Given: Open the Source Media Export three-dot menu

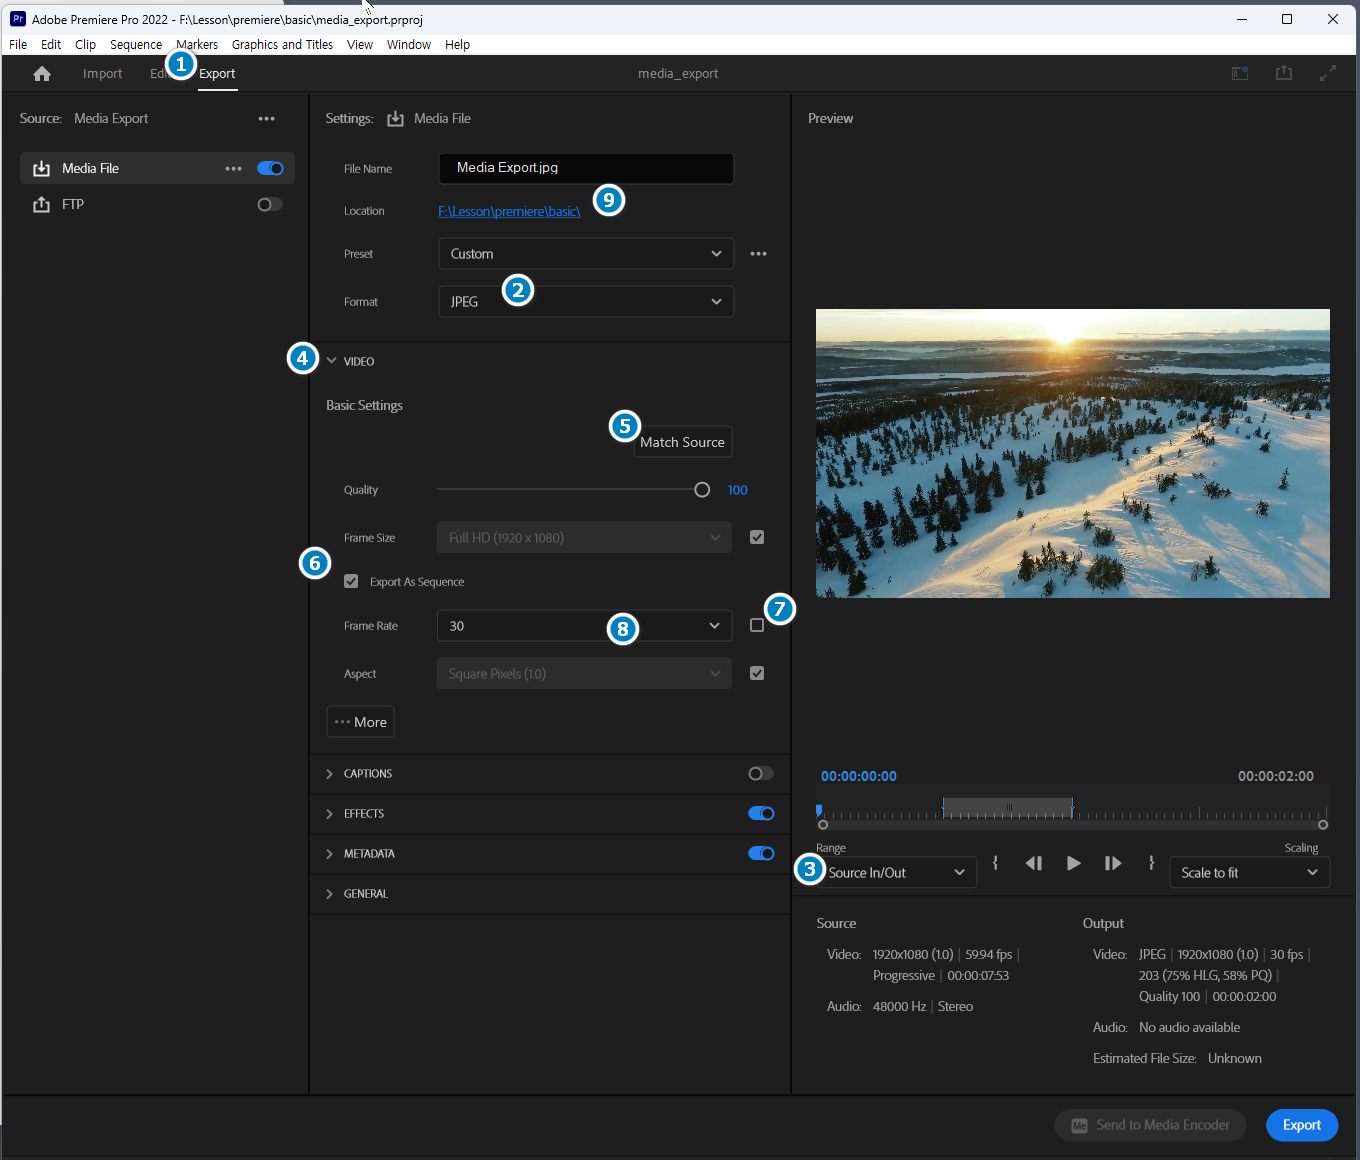Looking at the screenshot, I should coord(266,119).
